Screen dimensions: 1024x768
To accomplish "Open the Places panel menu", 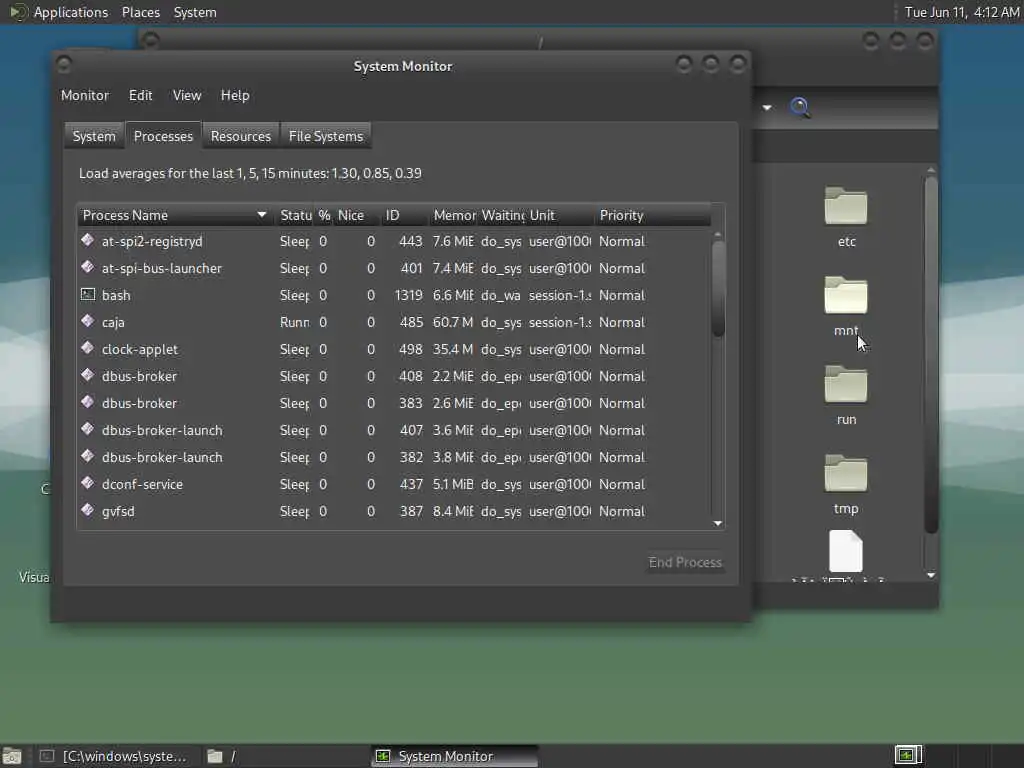I will pyautogui.click(x=140, y=12).
